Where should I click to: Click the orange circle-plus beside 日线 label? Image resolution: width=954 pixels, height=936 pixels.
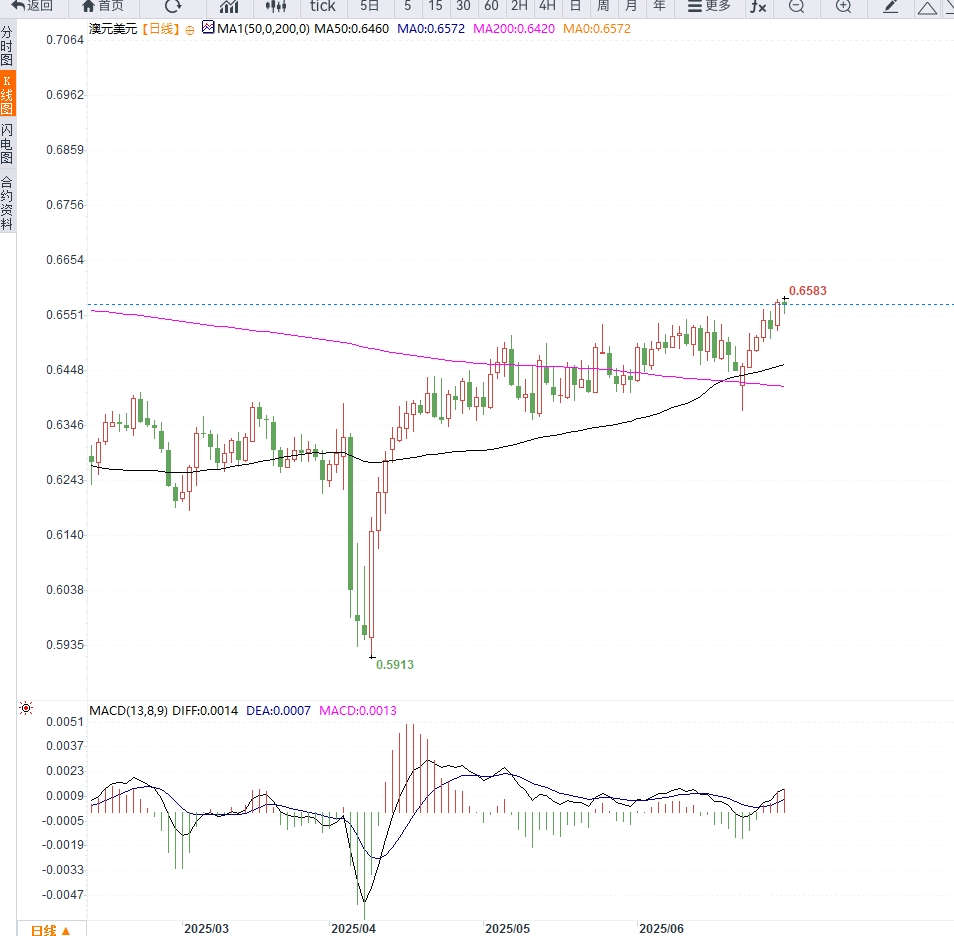tap(188, 30)
